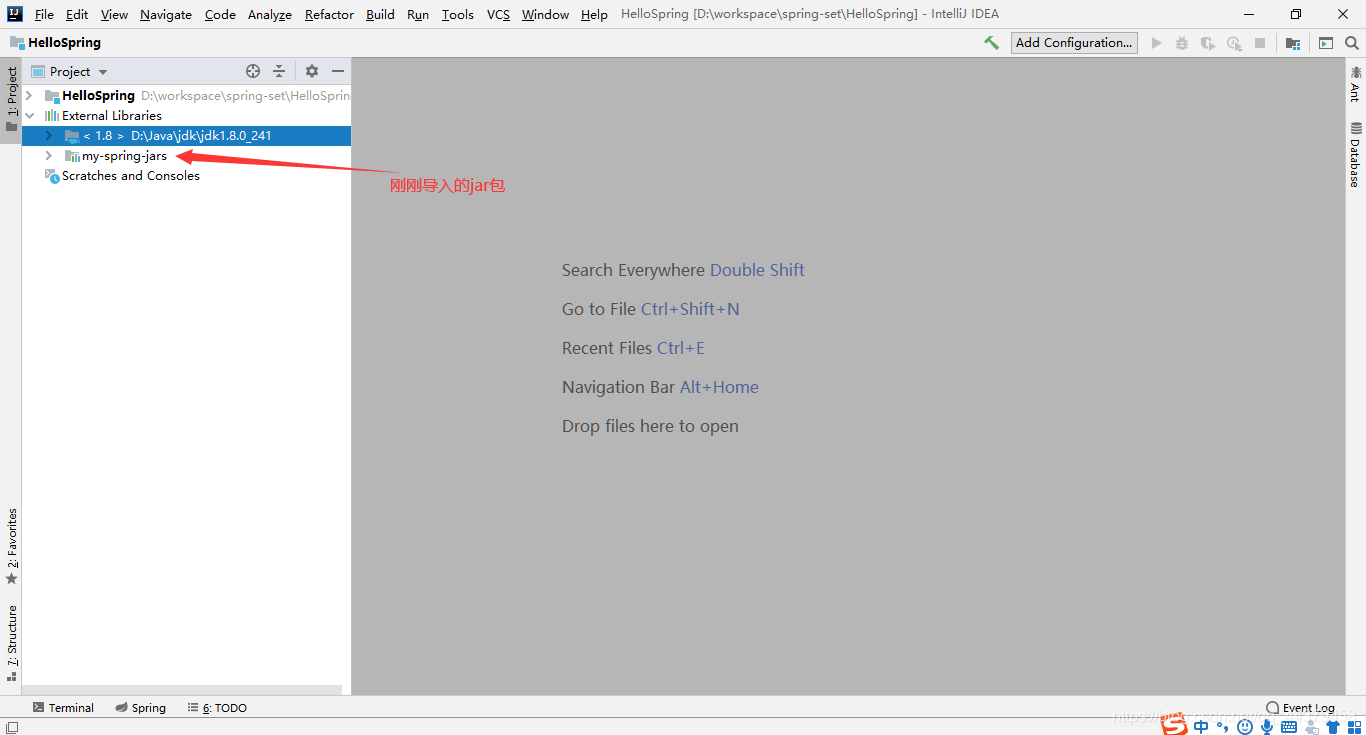Click the Build Project hammer icon
This screenshot has height=735, width=1366.
click(991, 43)
